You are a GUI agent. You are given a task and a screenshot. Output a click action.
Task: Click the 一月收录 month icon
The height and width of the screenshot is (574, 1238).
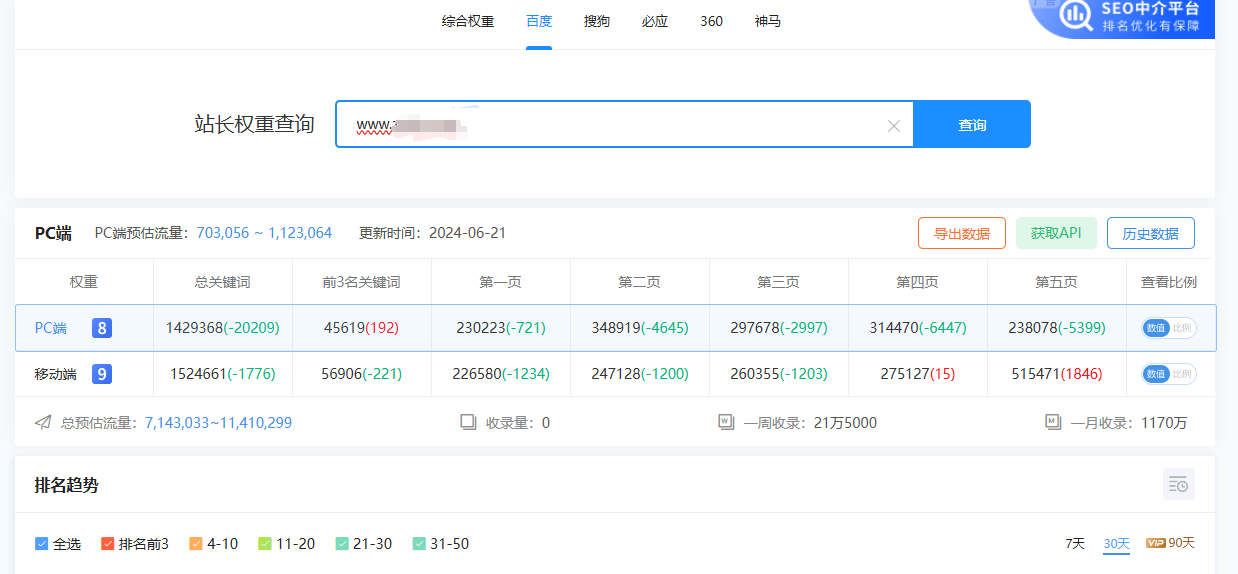(x=1053, y=422)
